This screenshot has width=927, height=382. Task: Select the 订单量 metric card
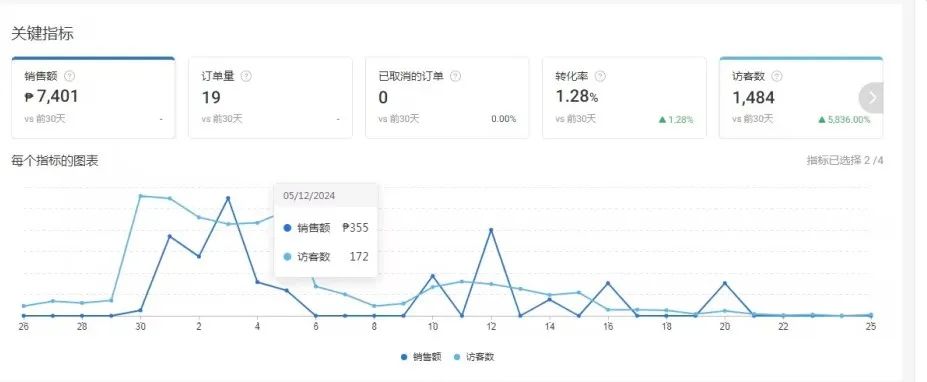[x=270, y=98]
